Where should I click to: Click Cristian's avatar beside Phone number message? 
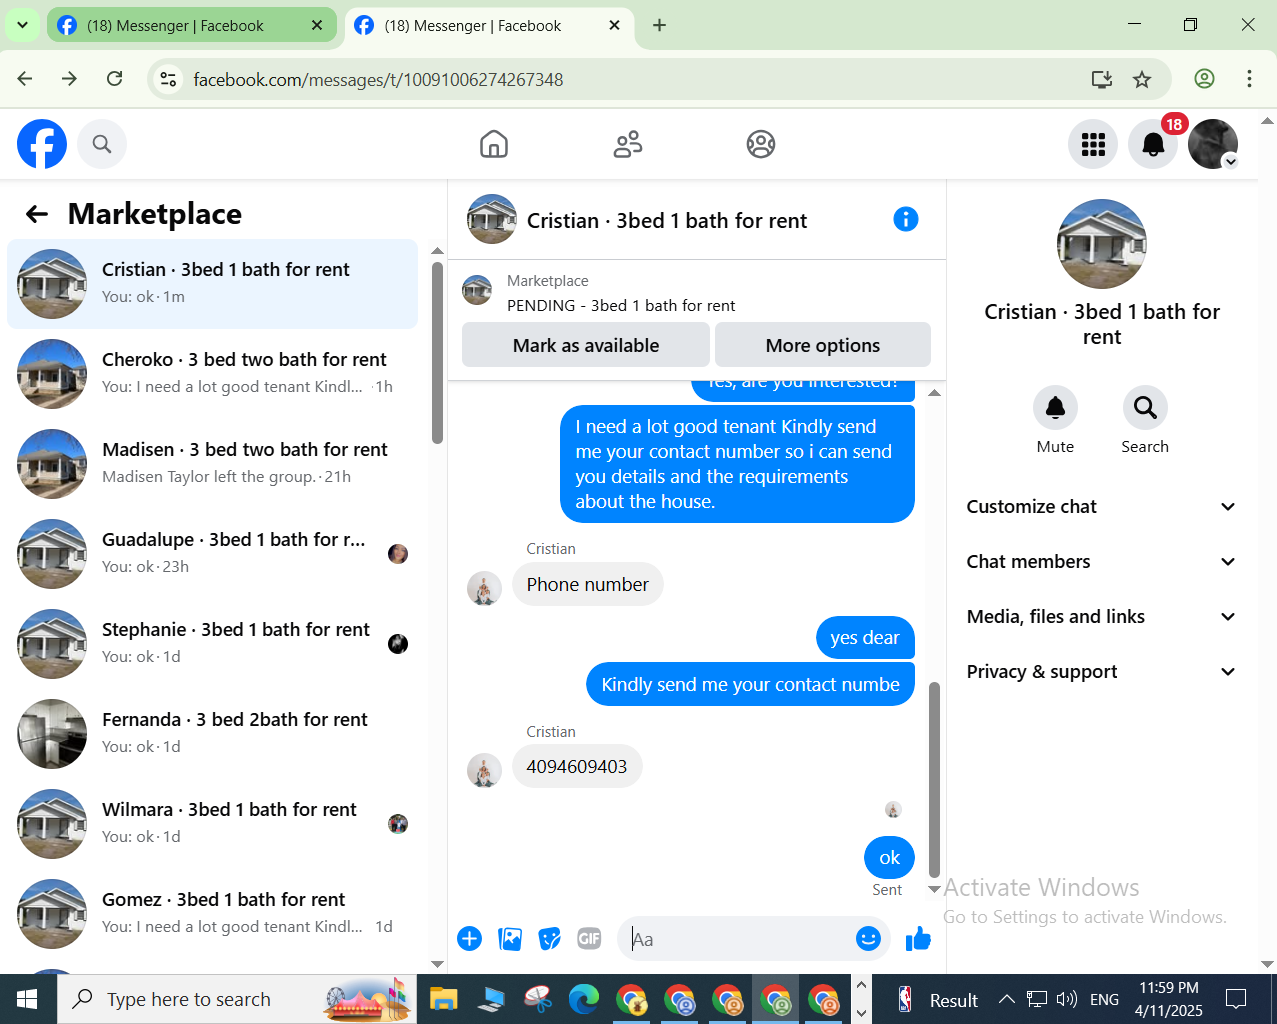tap(484, 589)
